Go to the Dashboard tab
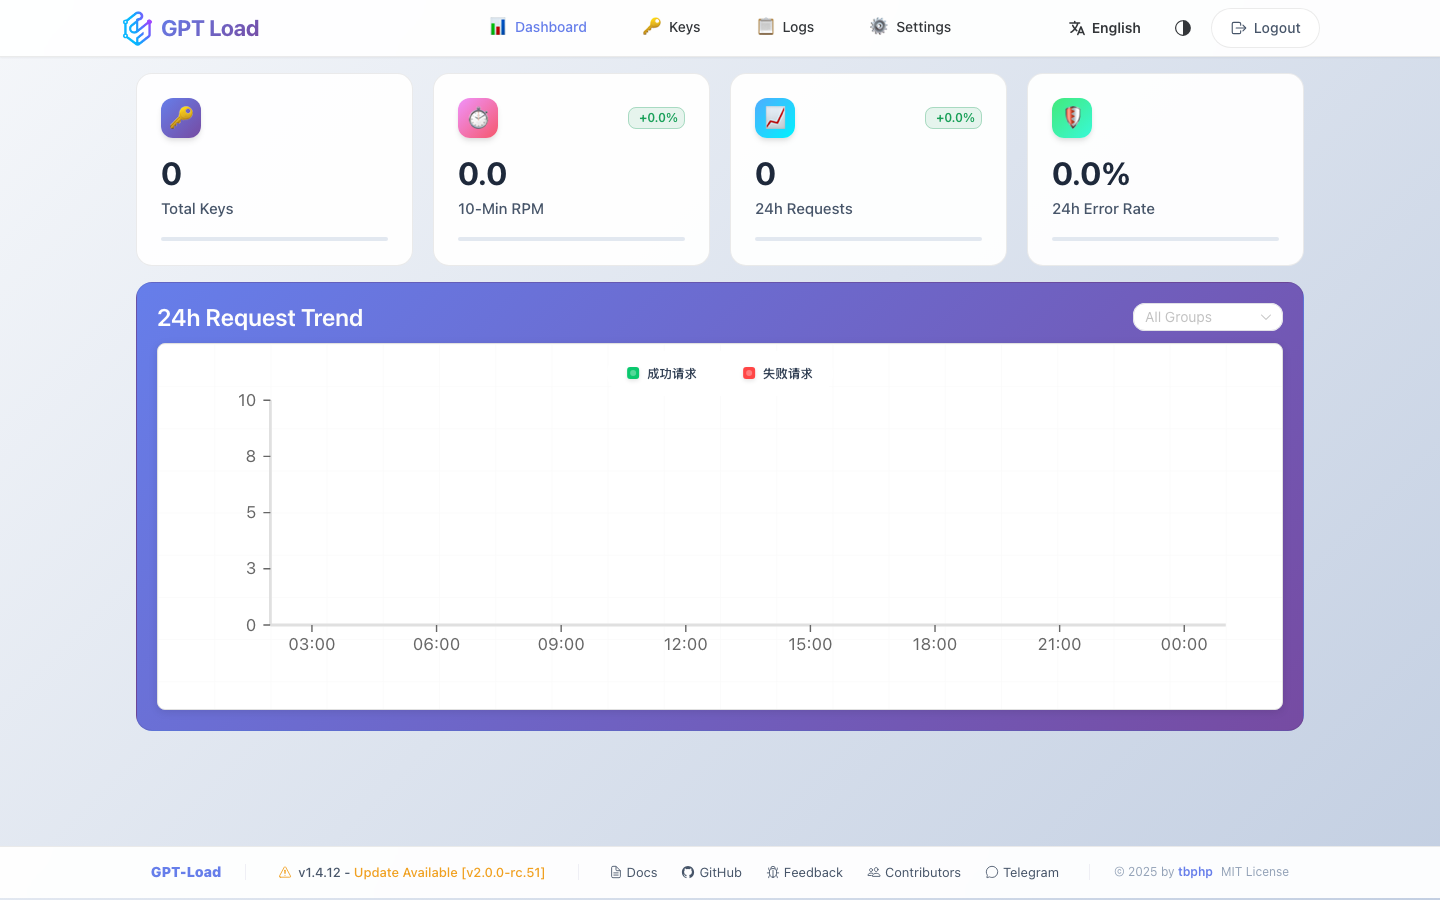 pyautogui.click(x=538, y=27)
